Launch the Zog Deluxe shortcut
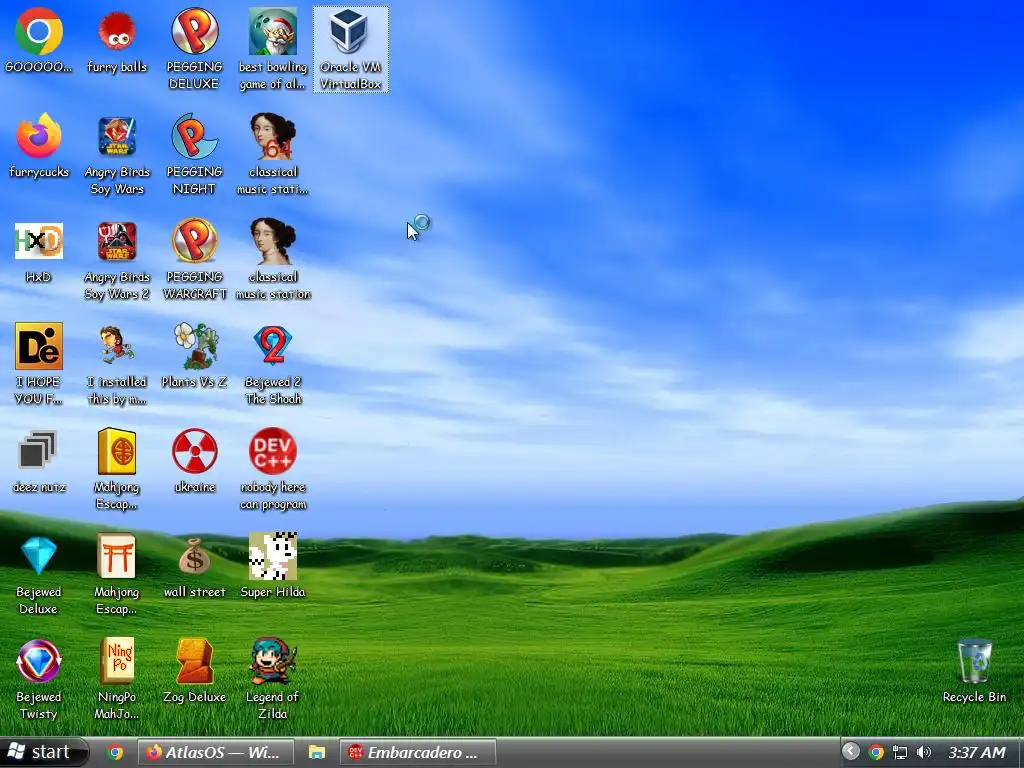The height and width of the screenshot is (768, 1024). point(195,661)
